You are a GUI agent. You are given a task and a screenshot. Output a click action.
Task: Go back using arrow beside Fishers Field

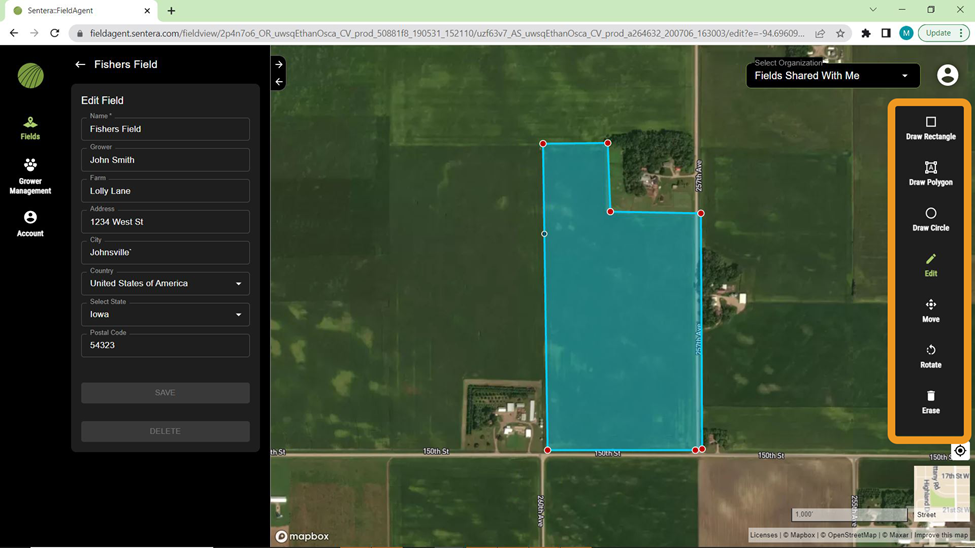tap(80, 65)
